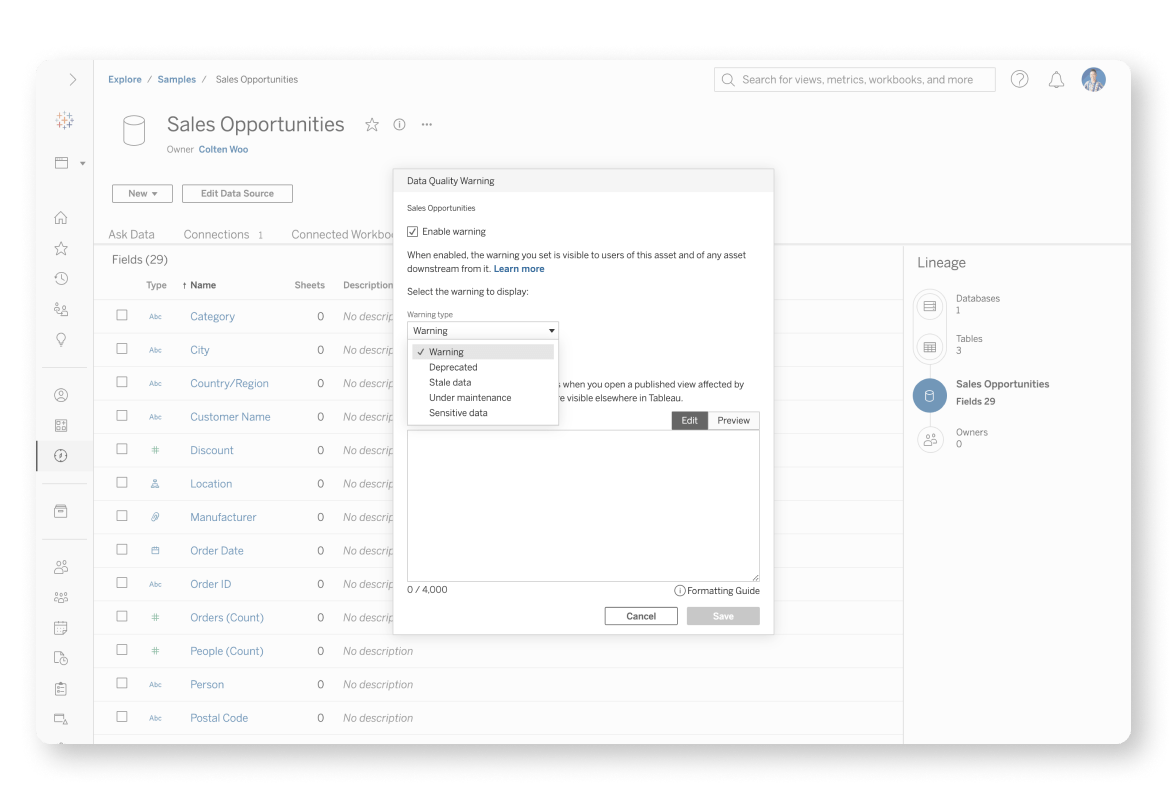Select the Category field checkbox

(x=122, y=315)
